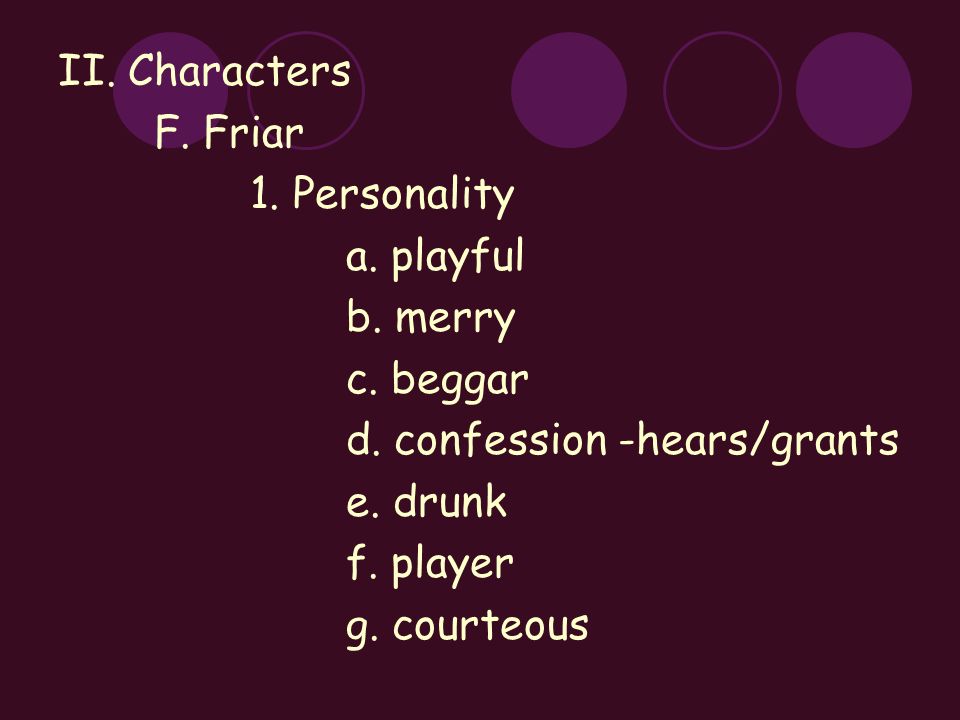Click the word 'confession' in line d
Image resolution: width=960 pixels, height=720 pixels.
[501, 440]
